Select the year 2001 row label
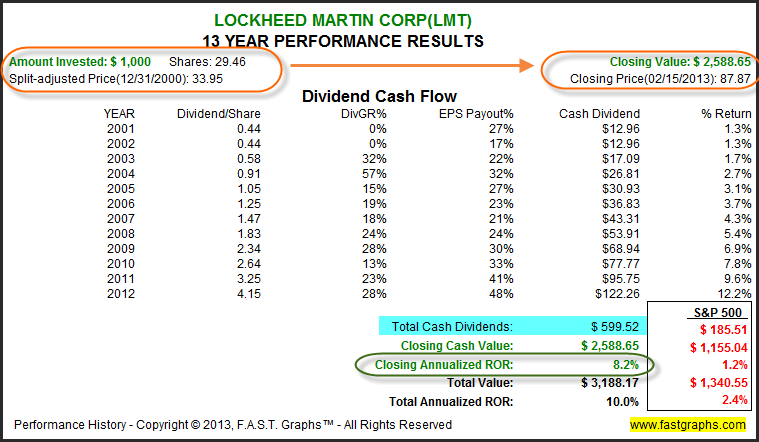The image size is (759, 442). click(x=121, y=129)
